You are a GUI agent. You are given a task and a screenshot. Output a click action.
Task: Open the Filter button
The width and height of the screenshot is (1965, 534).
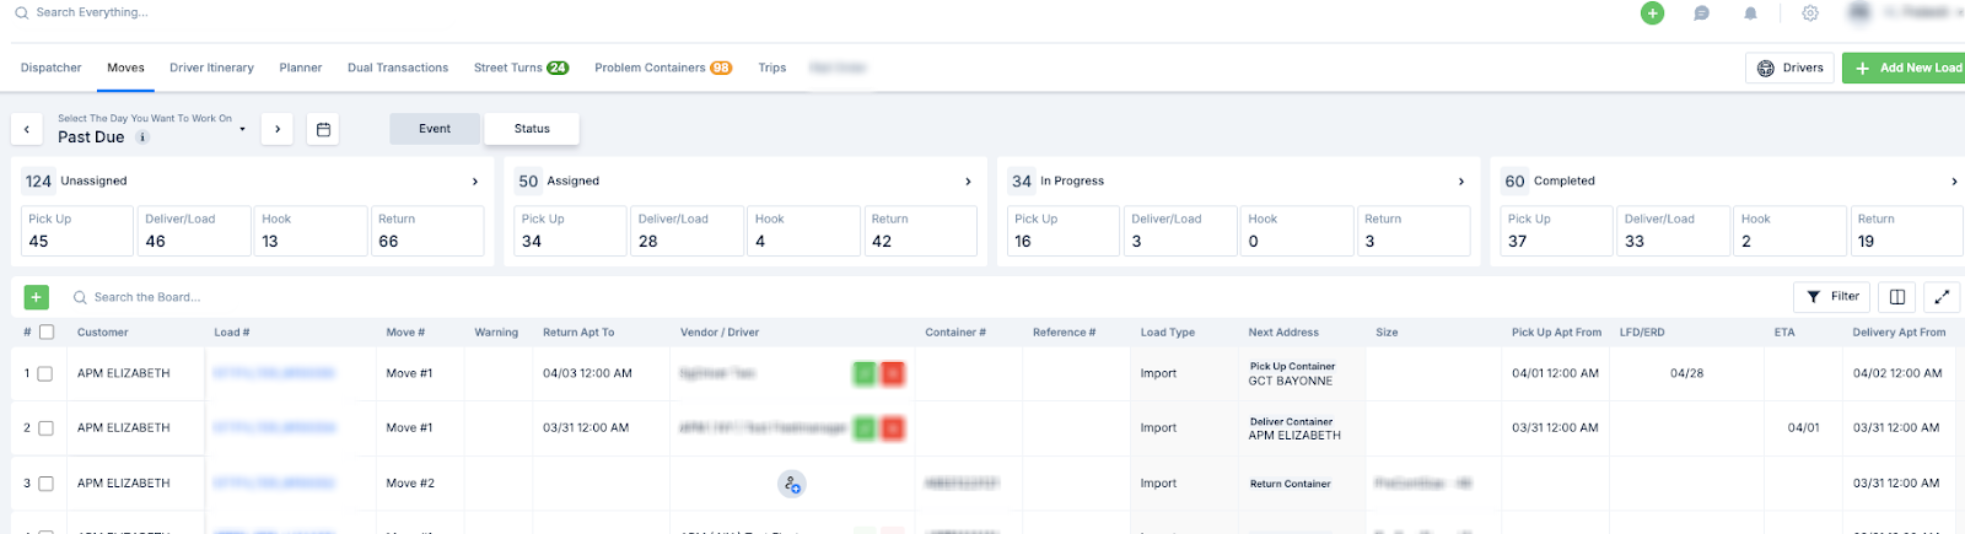pos(1833,297)
